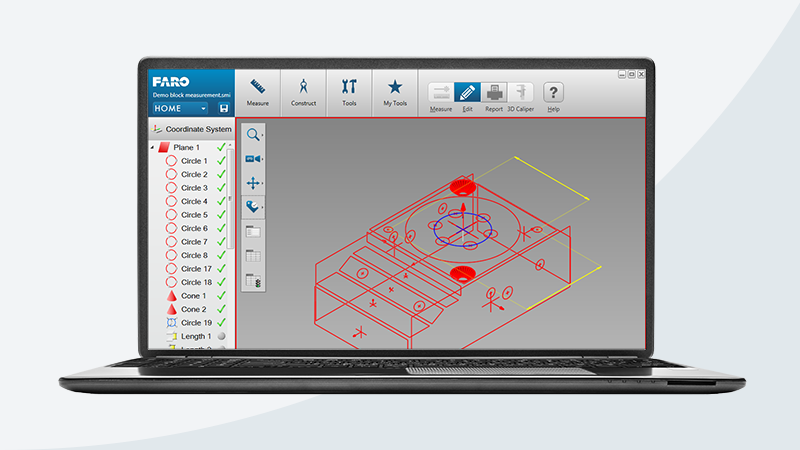Select the label tag tool

point(253,207)
